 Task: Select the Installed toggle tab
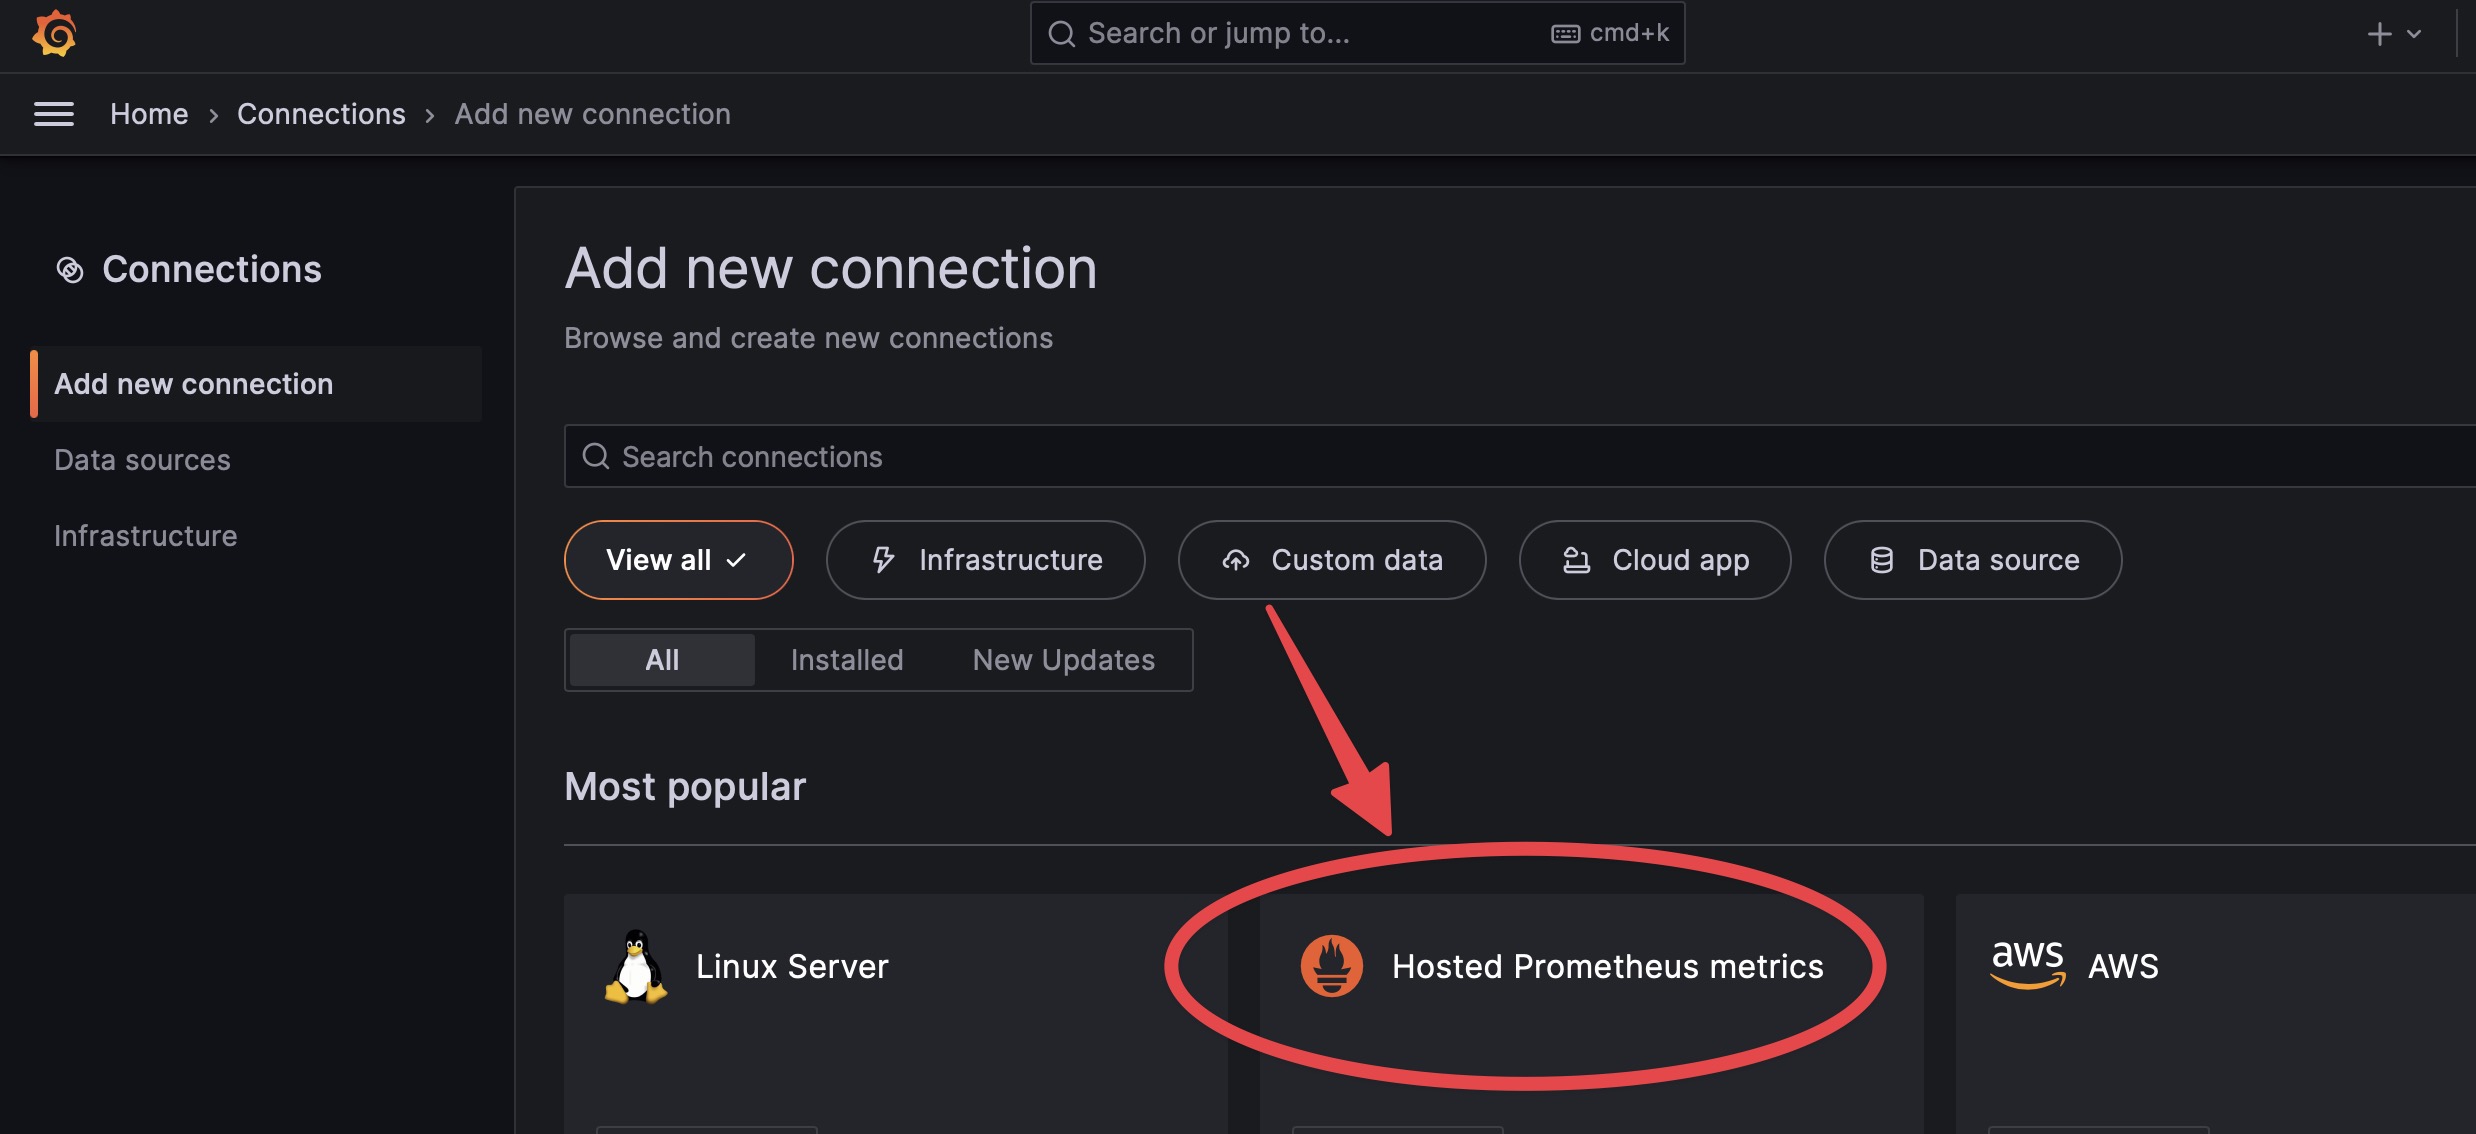pos(846,659)
